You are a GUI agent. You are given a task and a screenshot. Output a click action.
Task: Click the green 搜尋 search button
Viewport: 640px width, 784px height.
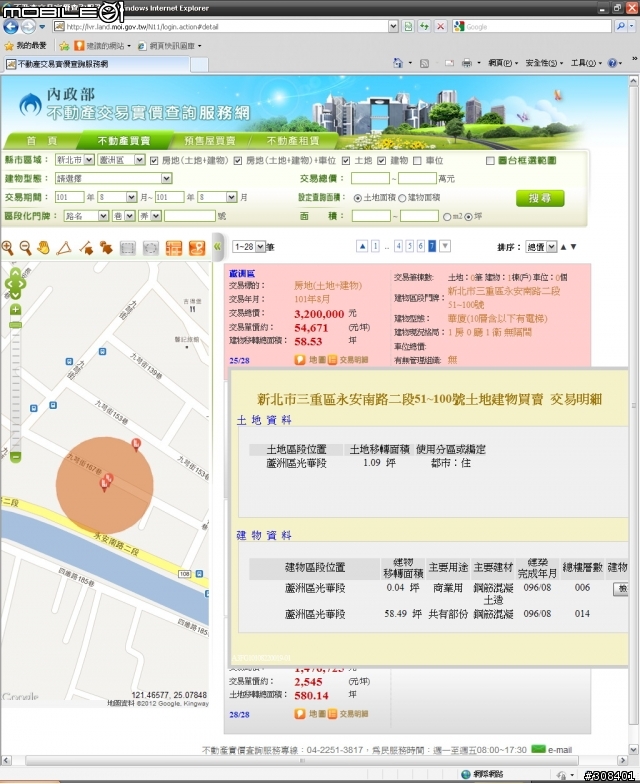(x=540, y=198)
